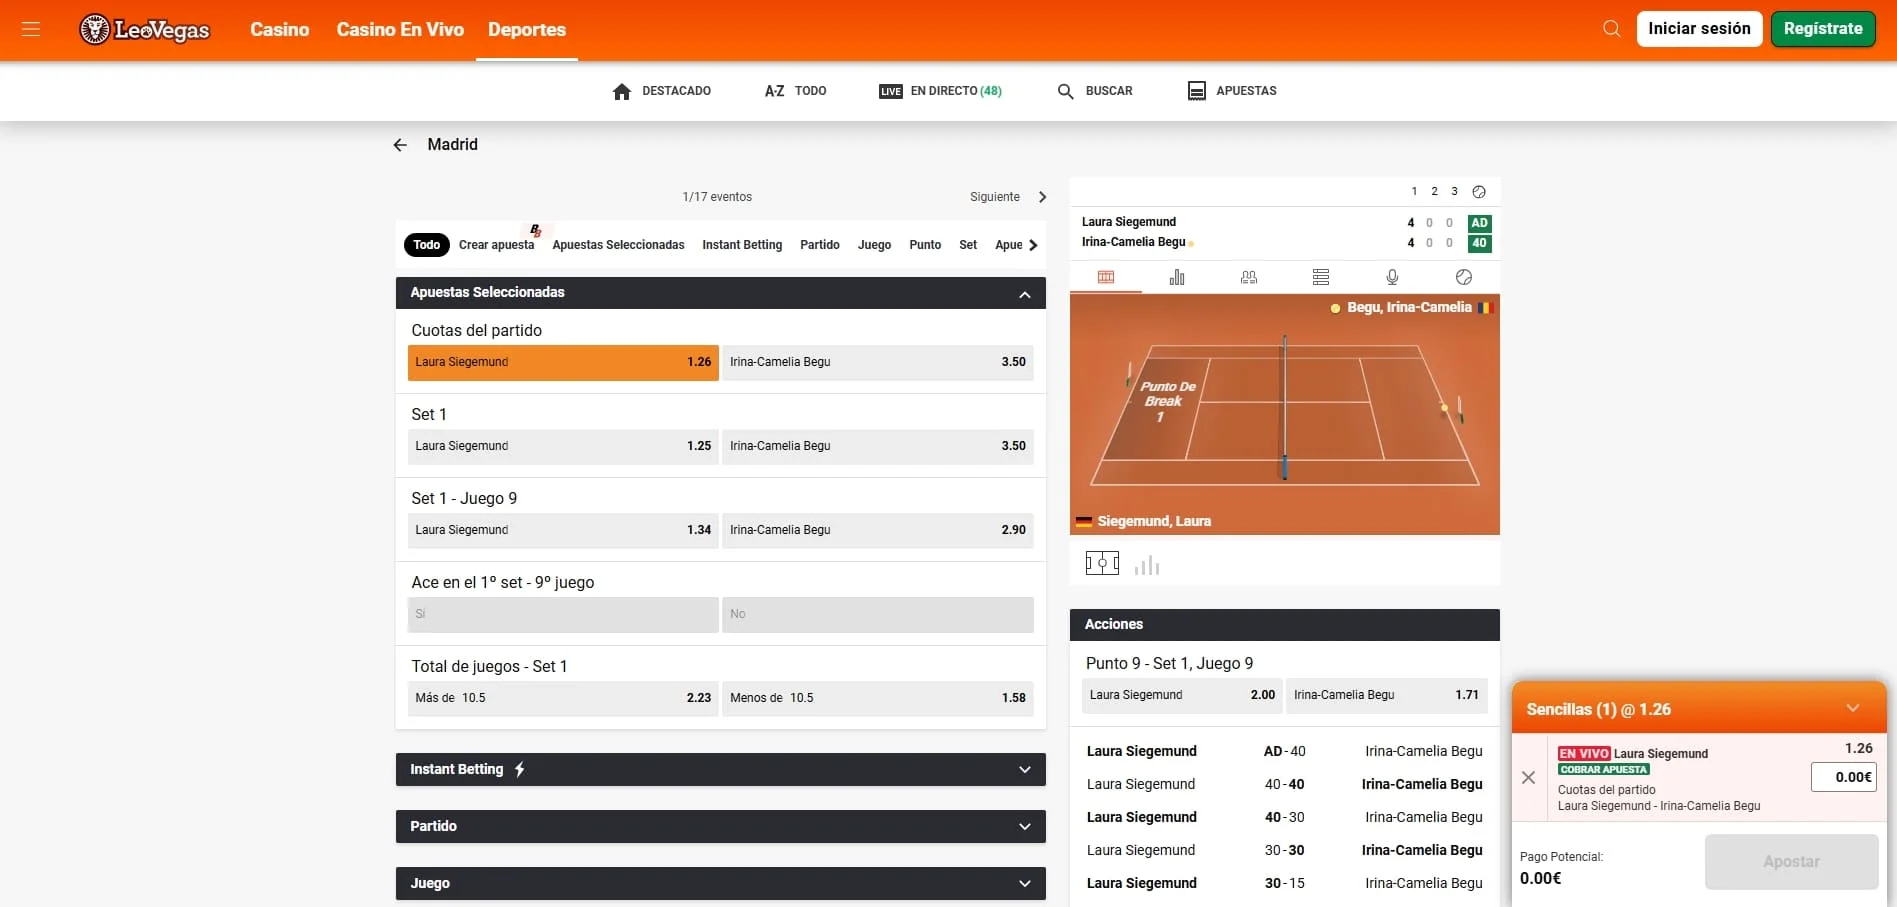Open A-Z Todo sports list
1897x907 pixels.
pyautogui.click(x=795, y=91)
